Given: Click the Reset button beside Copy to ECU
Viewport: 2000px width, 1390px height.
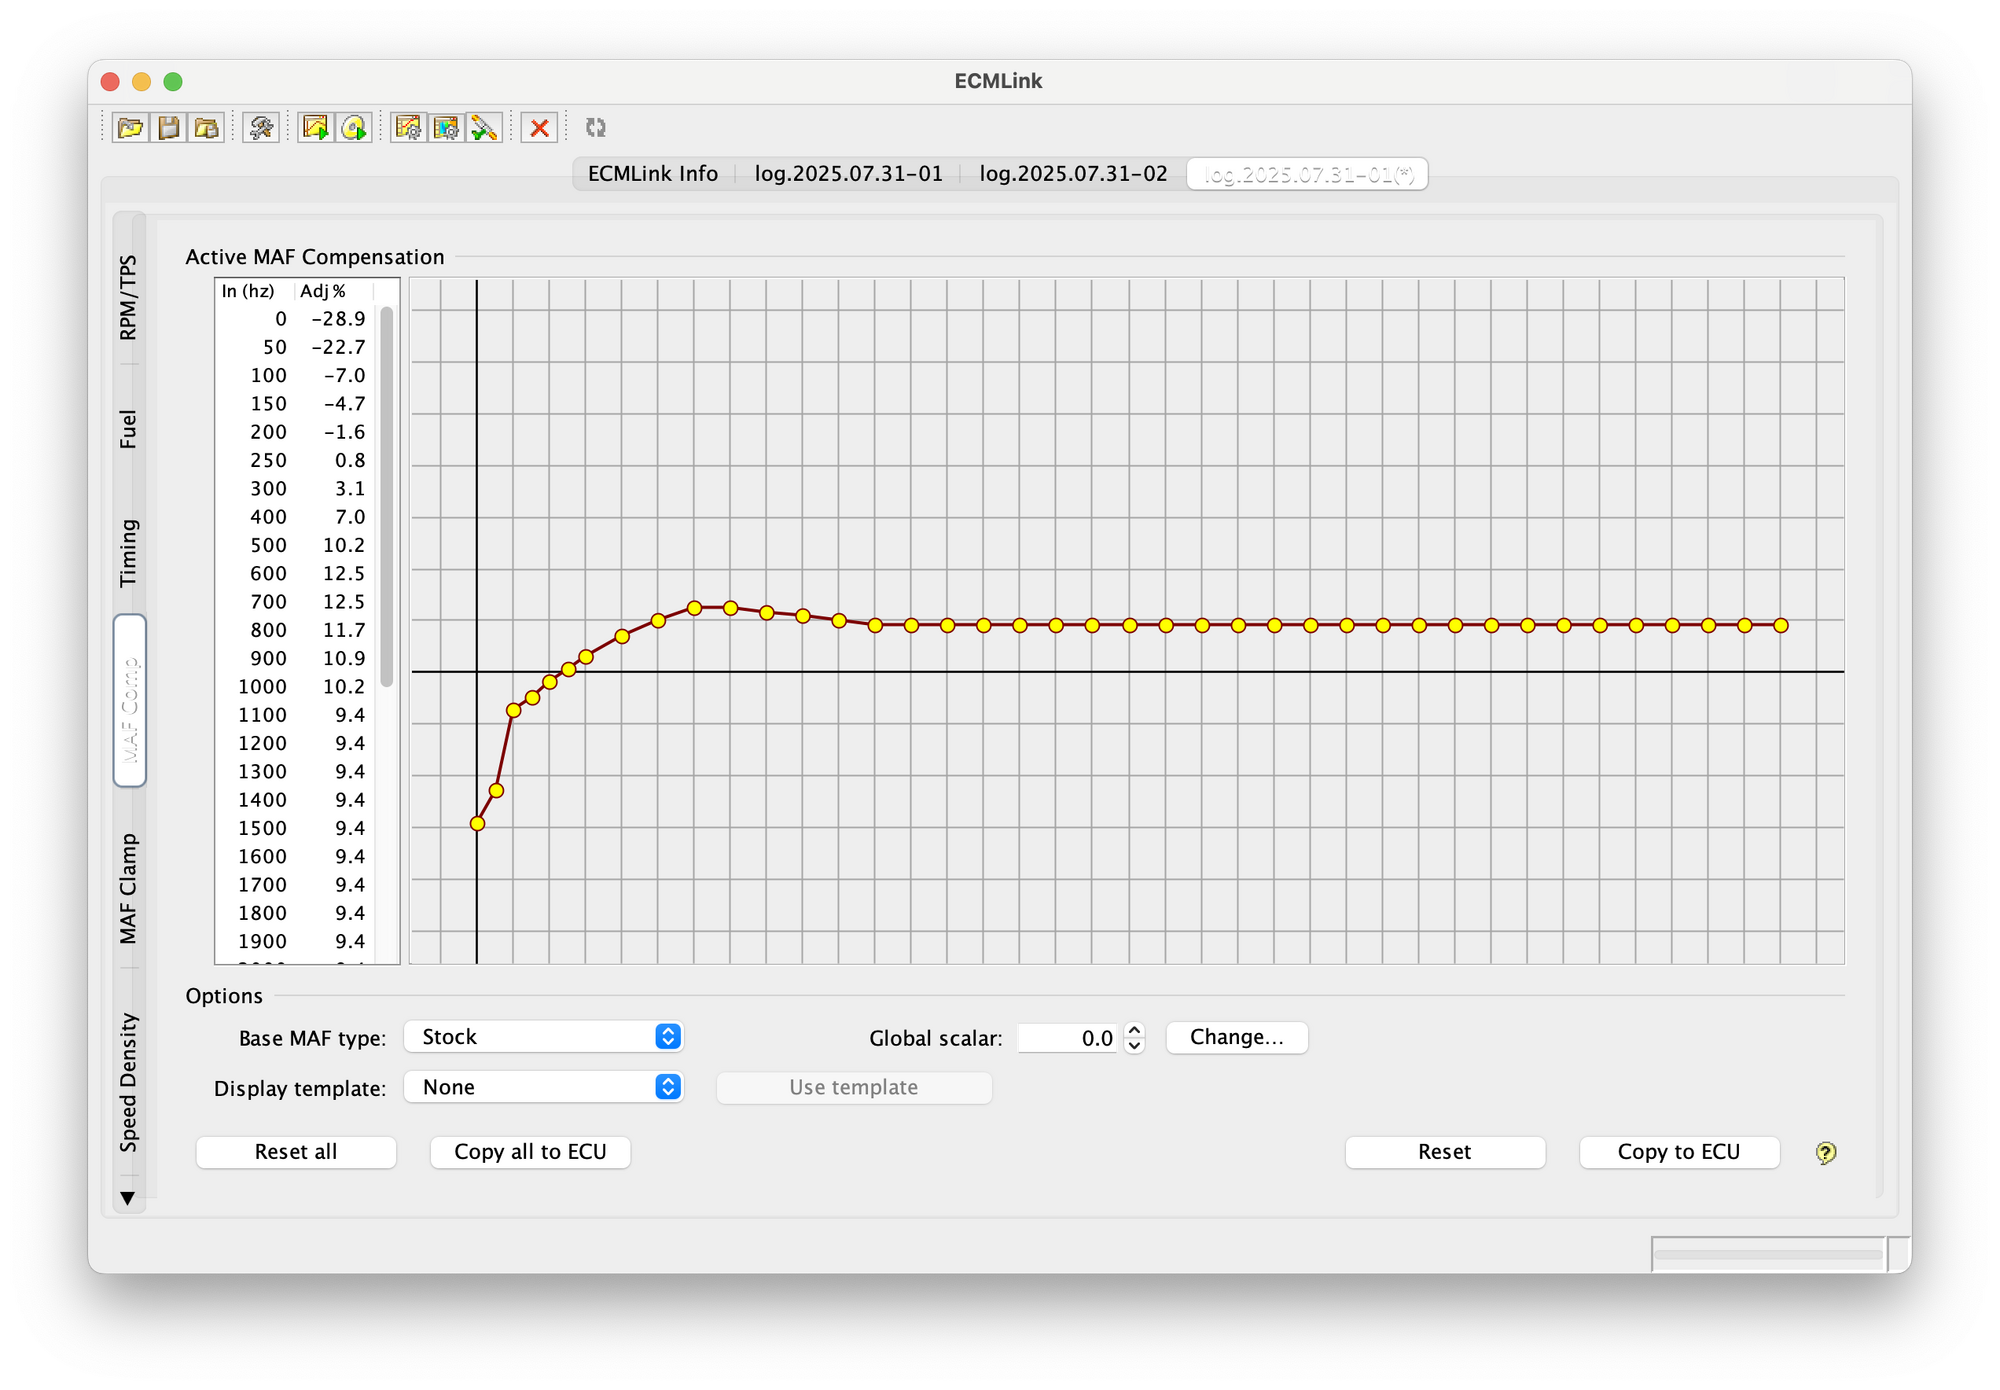Looking at the screenshot, I should (1445, 1152).
